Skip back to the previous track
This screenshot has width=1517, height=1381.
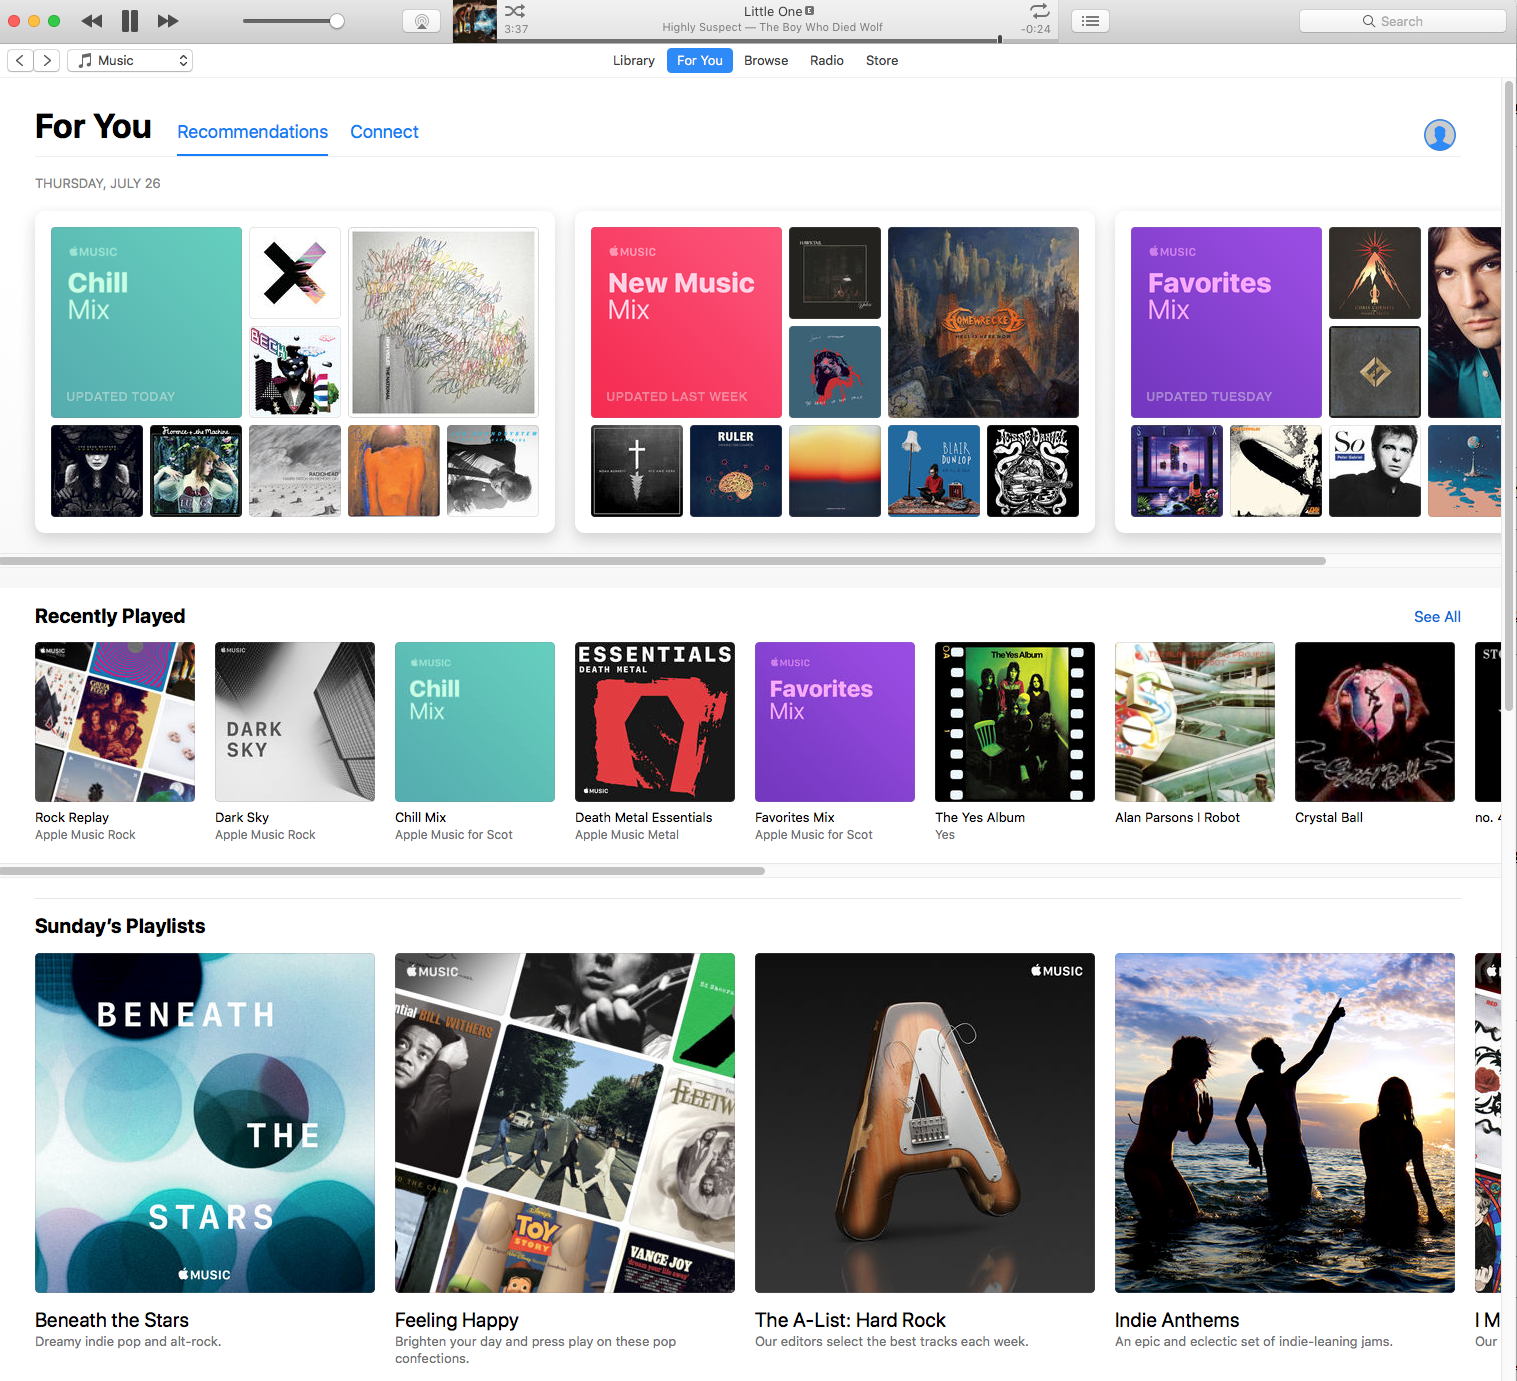[x=91, y=21]
